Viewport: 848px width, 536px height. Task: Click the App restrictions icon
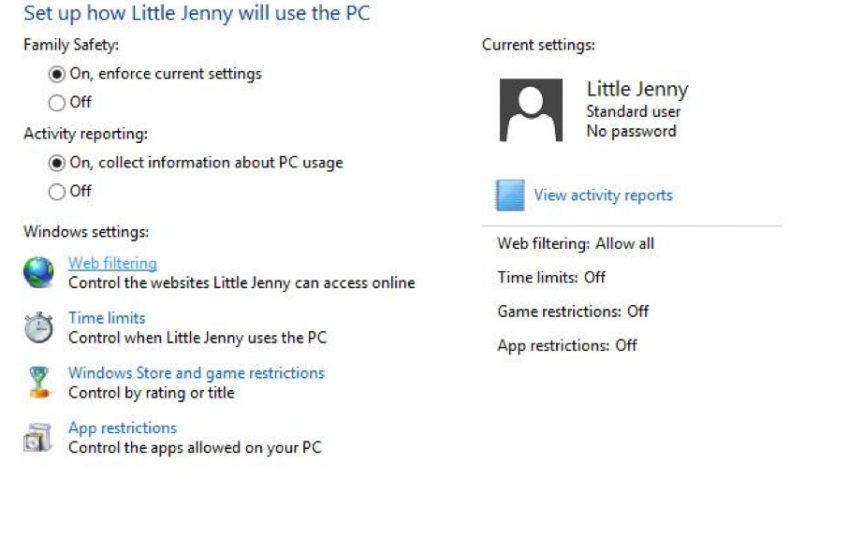(x=39, y=437)
